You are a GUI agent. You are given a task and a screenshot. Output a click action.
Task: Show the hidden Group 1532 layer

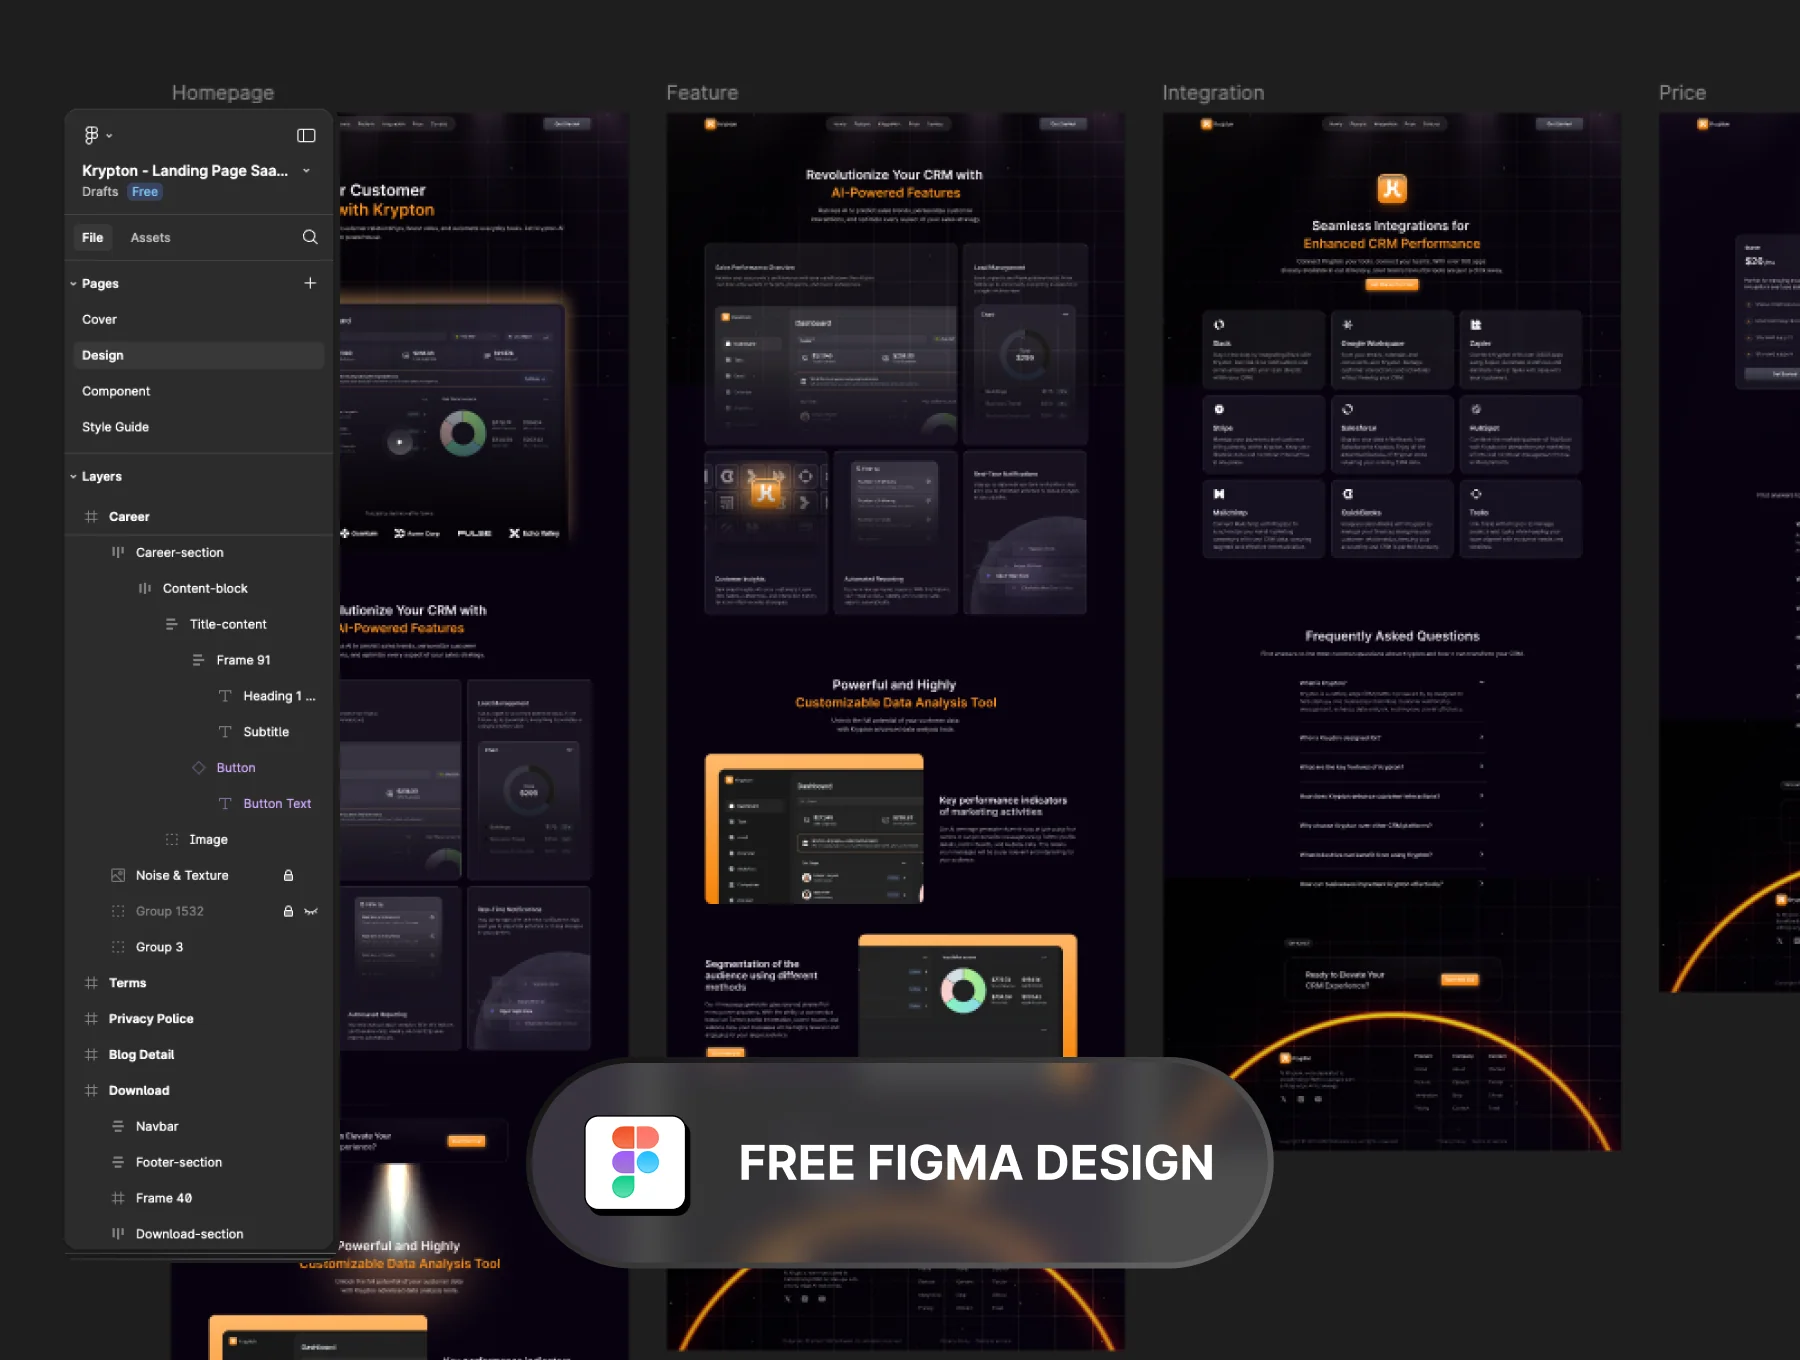coord(311,911)
